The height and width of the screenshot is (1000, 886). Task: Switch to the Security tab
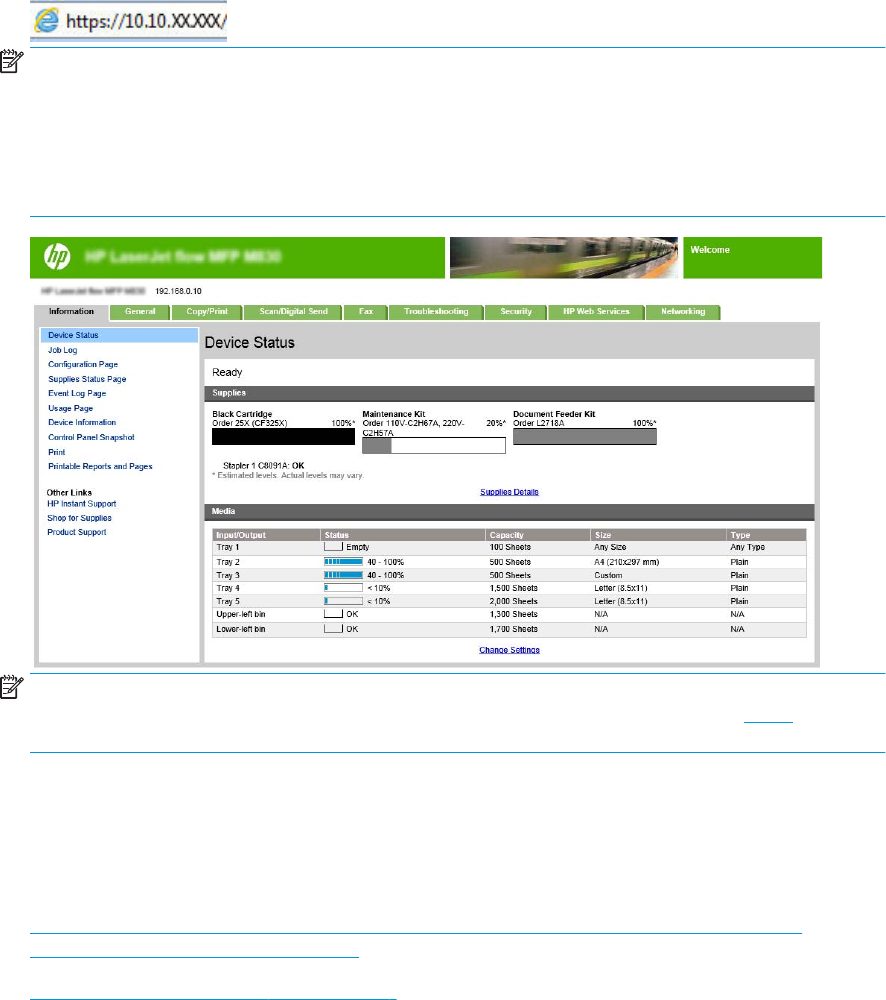point(515,311)
